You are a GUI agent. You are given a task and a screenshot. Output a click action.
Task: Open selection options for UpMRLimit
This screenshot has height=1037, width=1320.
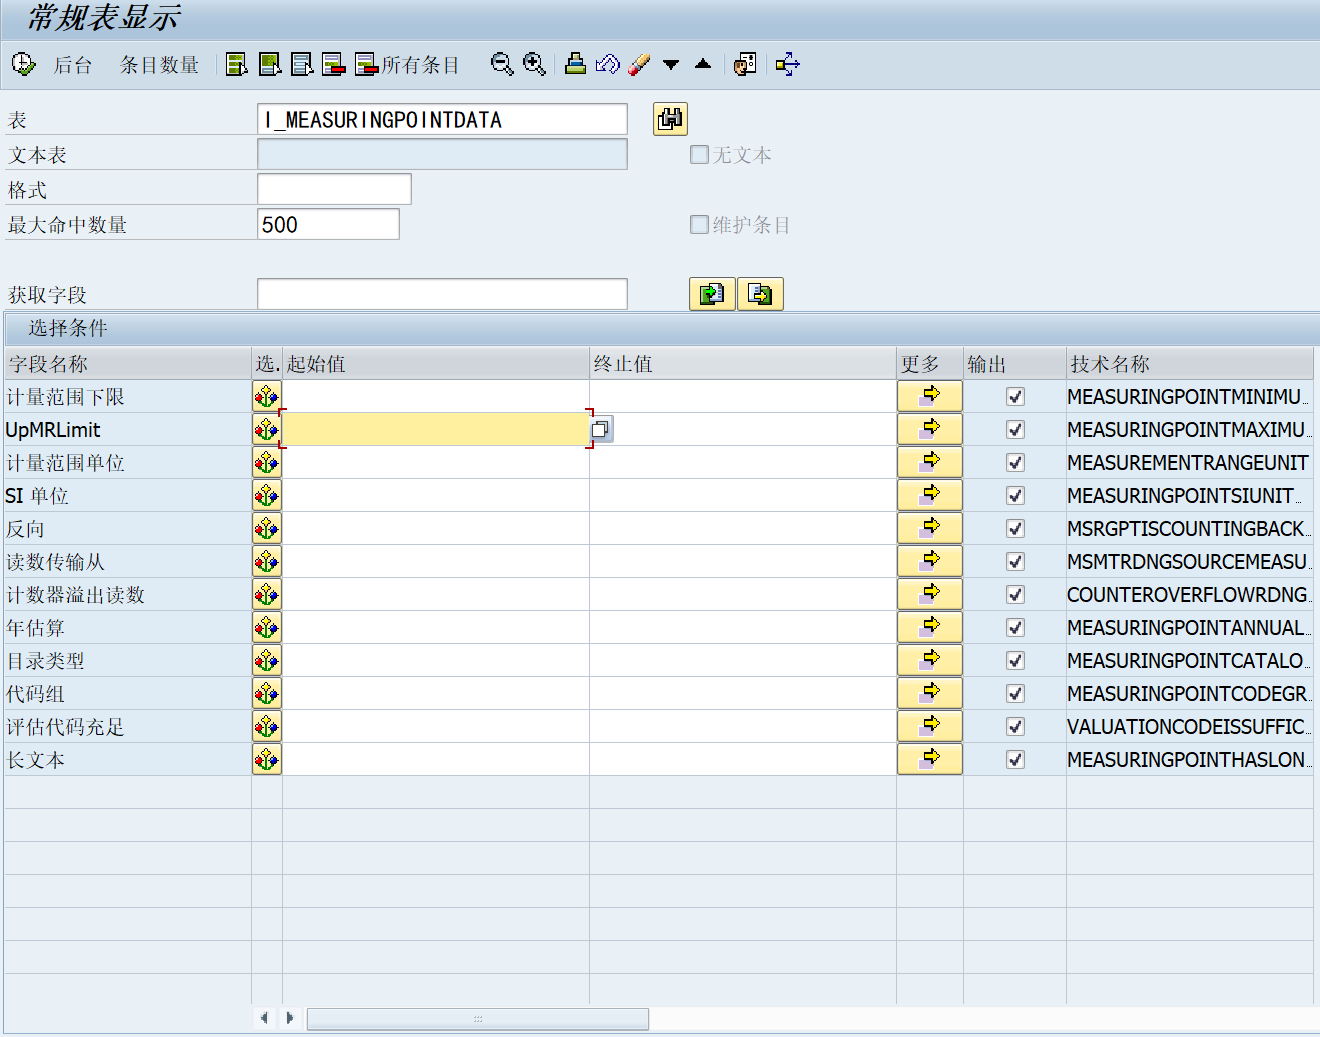266,430
